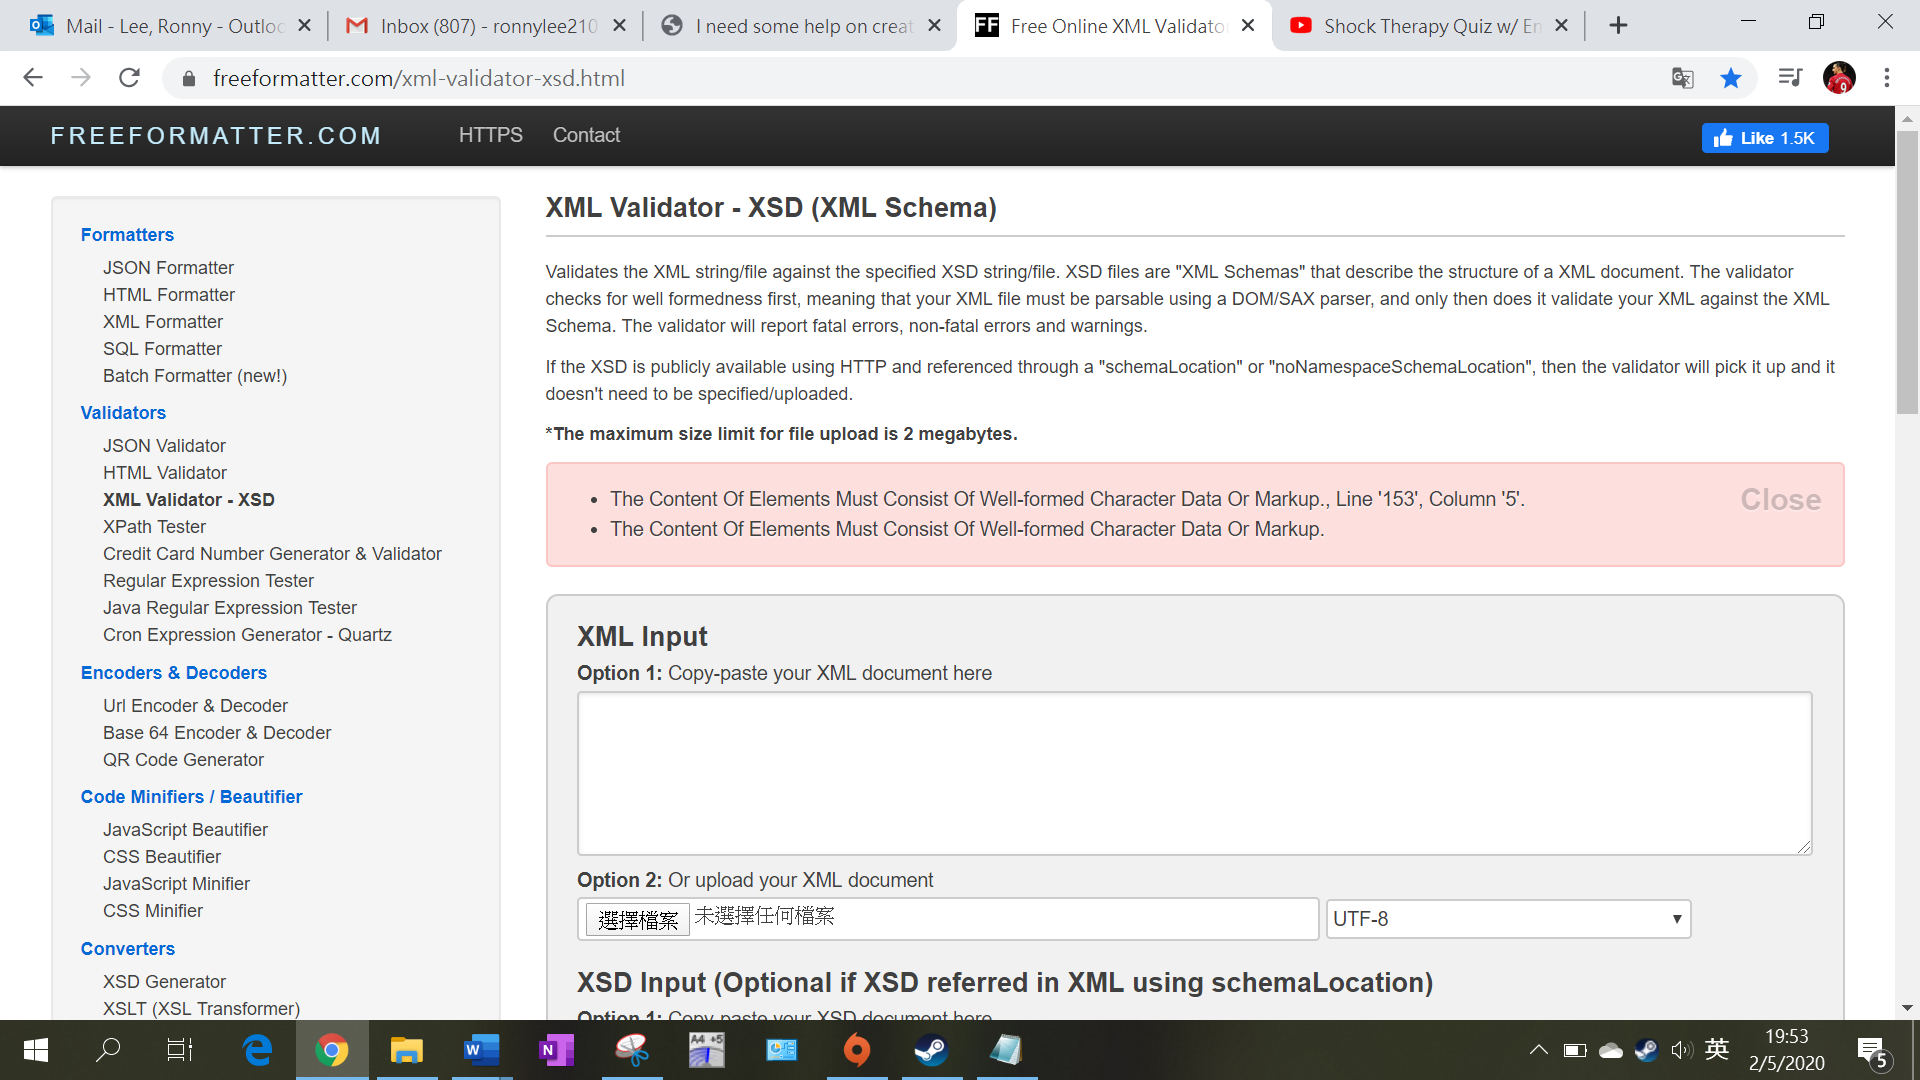Image resolution: width=1920 pixels, height=1080 pixels.
Task: Open the notification center icon
Action: 1872,1052
